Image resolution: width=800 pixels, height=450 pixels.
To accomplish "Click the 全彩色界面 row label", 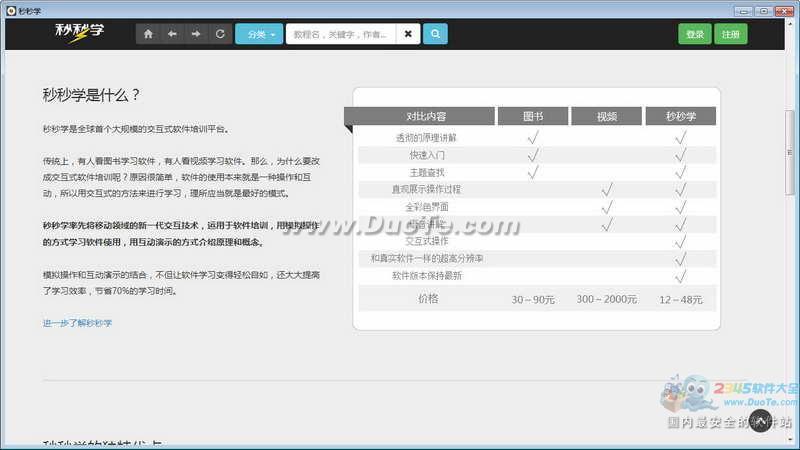I will [427, 207].
